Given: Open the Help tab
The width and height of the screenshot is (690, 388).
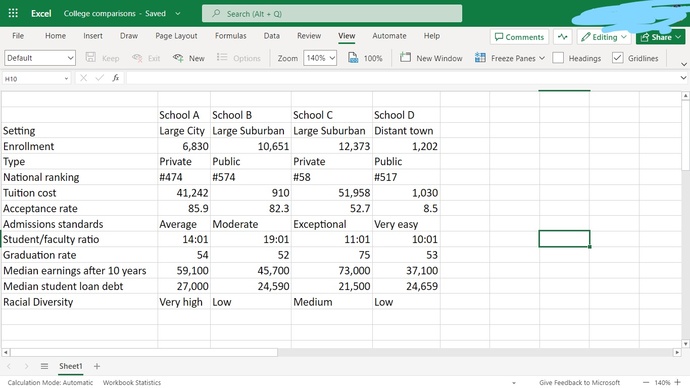Looking at the screenshot, I should pos(432,36).
